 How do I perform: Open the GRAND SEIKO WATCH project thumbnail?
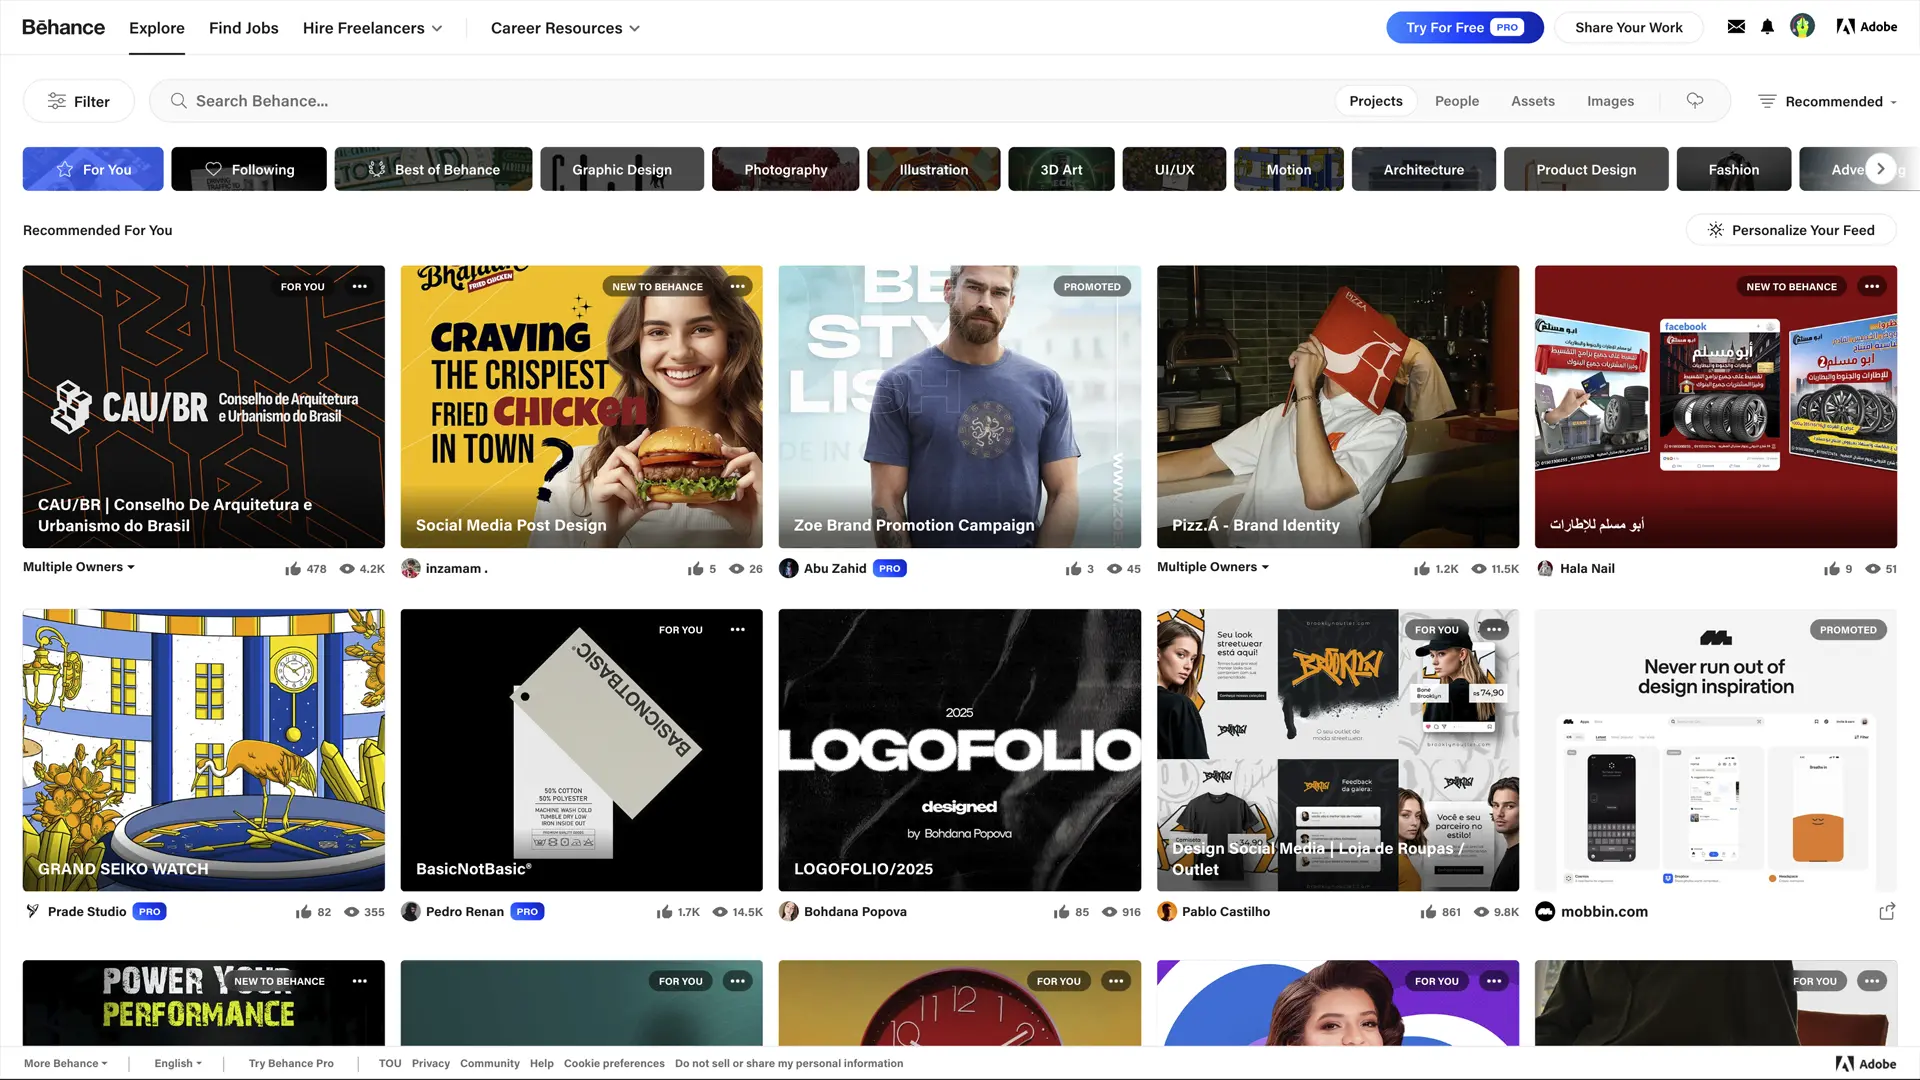click(x=203, y=750)
